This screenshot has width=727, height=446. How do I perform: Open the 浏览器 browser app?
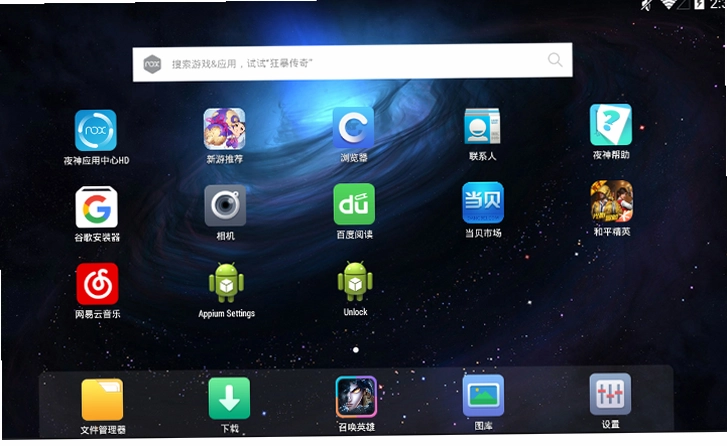click(353, 127)
